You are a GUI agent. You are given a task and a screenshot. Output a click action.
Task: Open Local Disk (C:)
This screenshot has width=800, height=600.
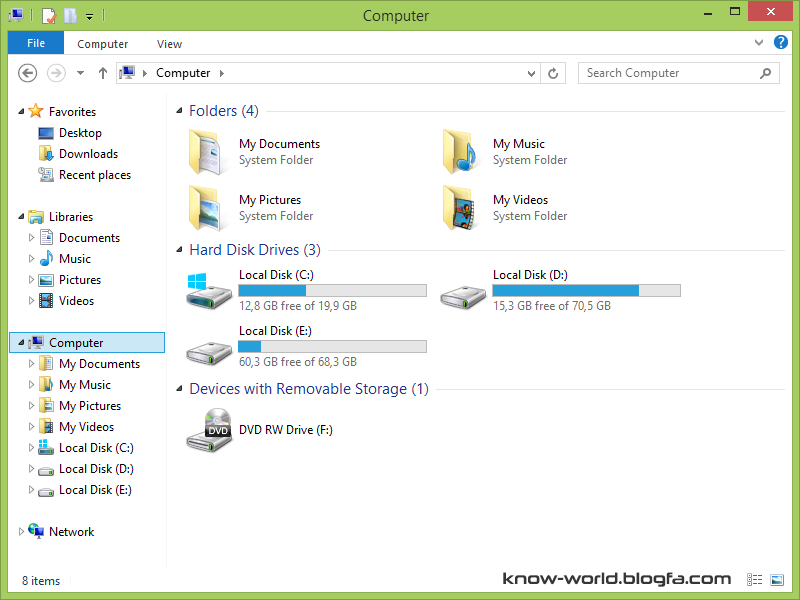tap(277, 274)
